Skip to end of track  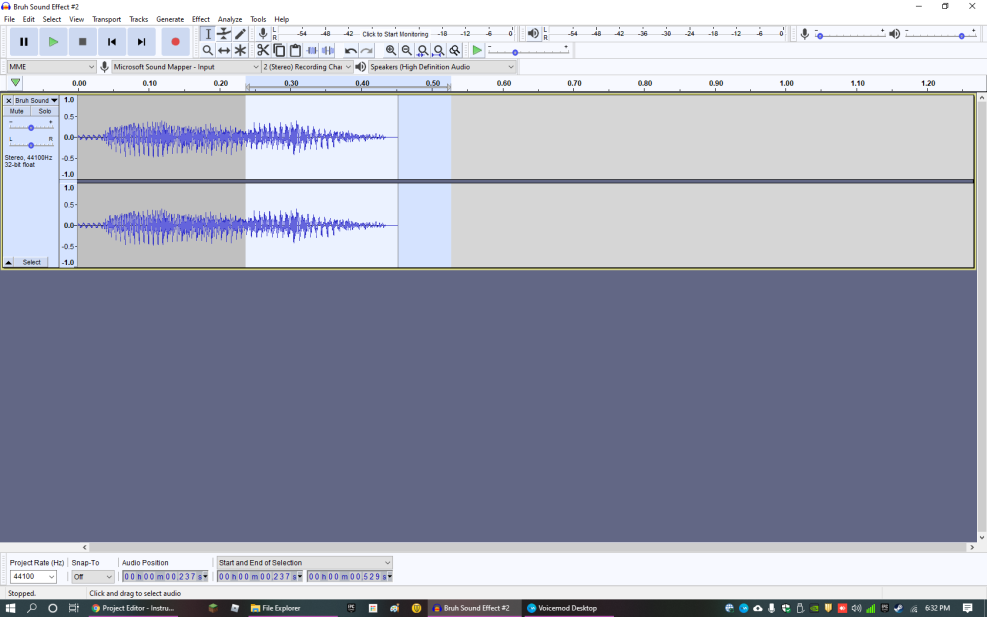(142, 42)
